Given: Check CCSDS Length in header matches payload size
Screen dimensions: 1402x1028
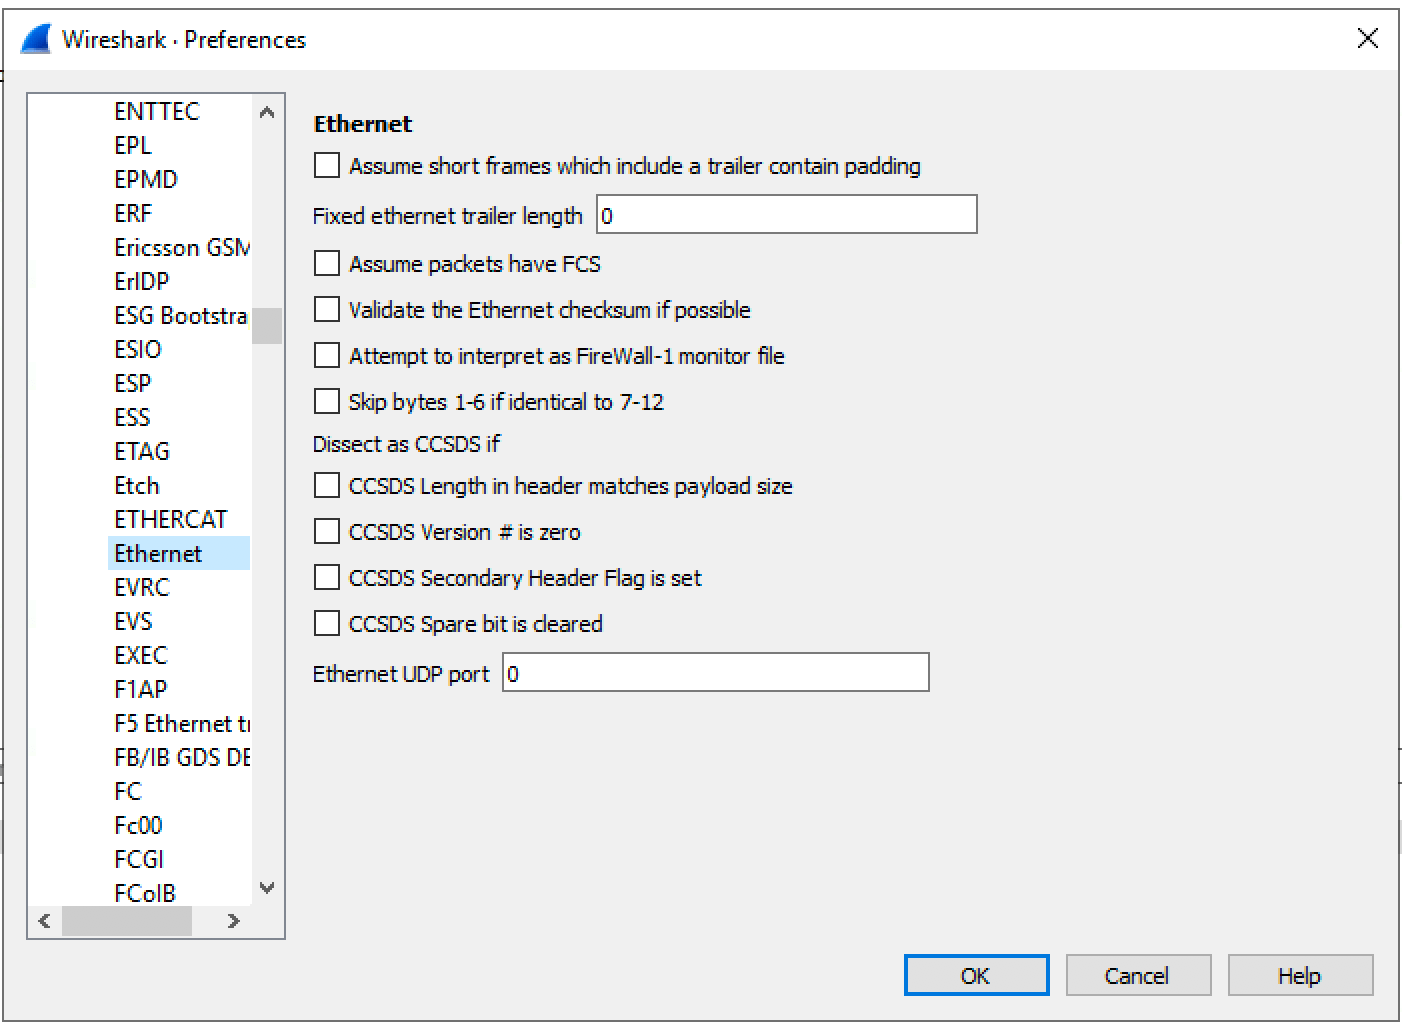Looking at the screenshot, I should tap(326, 485).
